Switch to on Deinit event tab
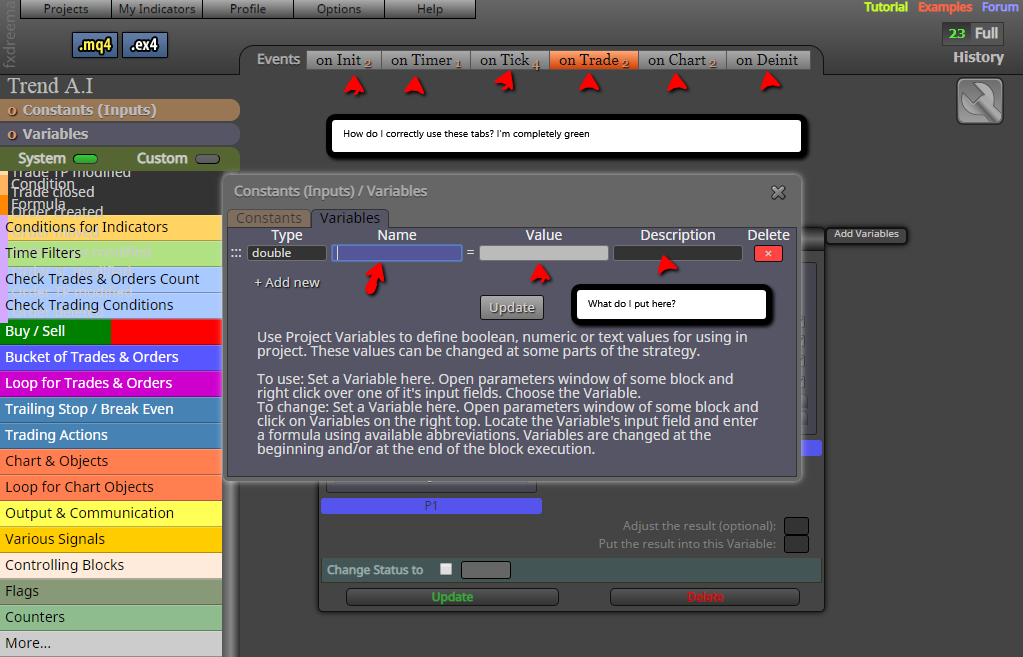1023x657 pixels. (x=768, y=60)
